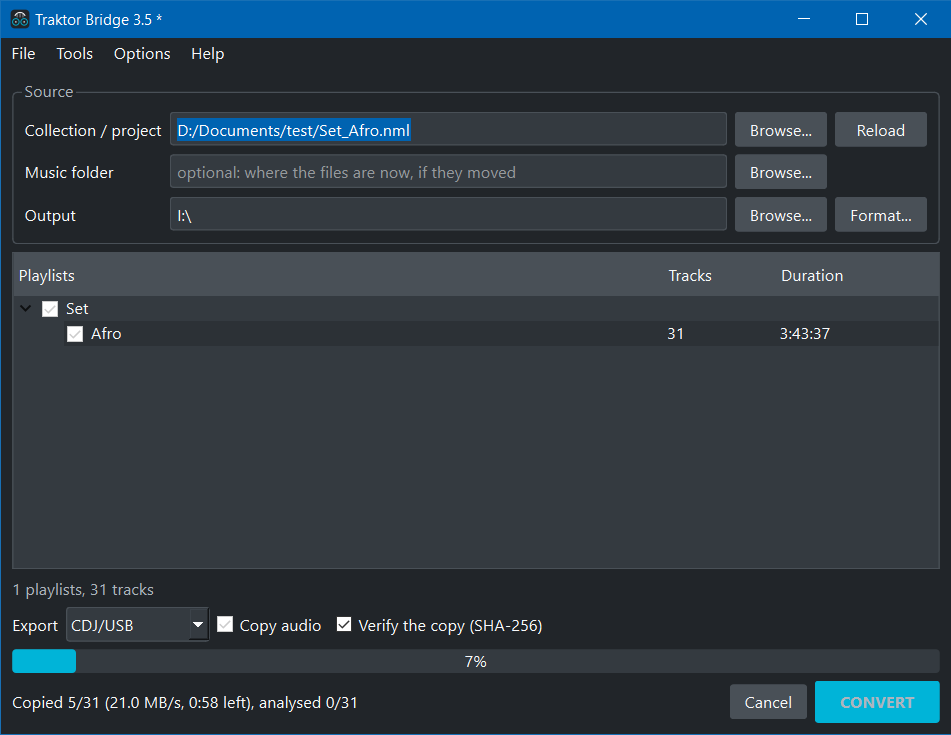Minimize the Traktor Bridge window

804,19
